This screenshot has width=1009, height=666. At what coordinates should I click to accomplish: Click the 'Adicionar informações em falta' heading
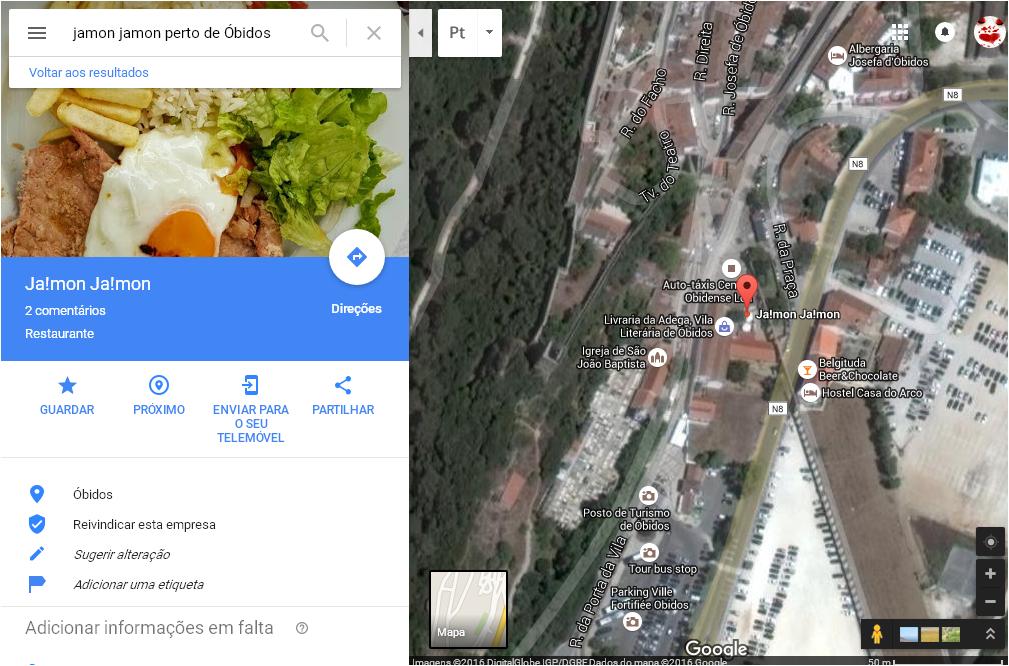click(149, 628)
